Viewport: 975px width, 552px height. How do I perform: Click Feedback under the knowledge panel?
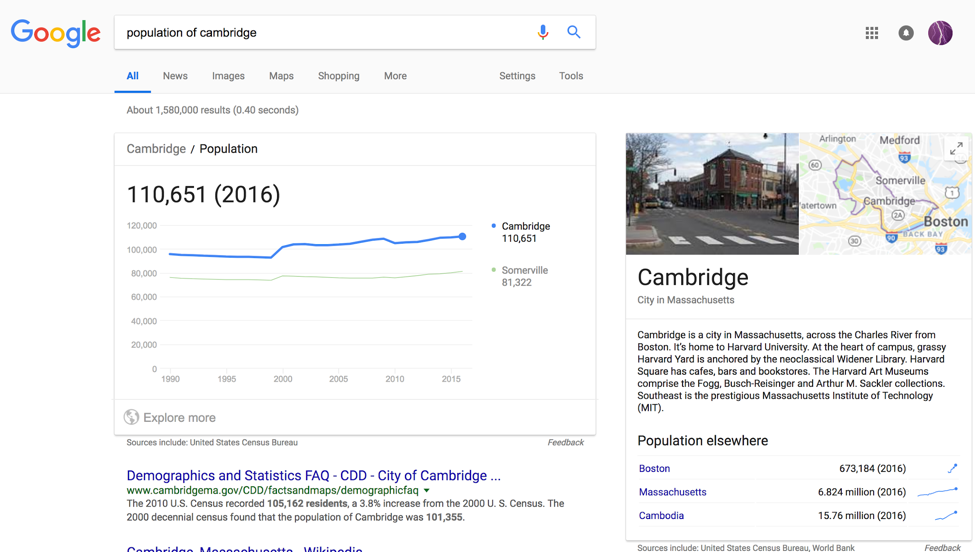(x=942, y=548)
